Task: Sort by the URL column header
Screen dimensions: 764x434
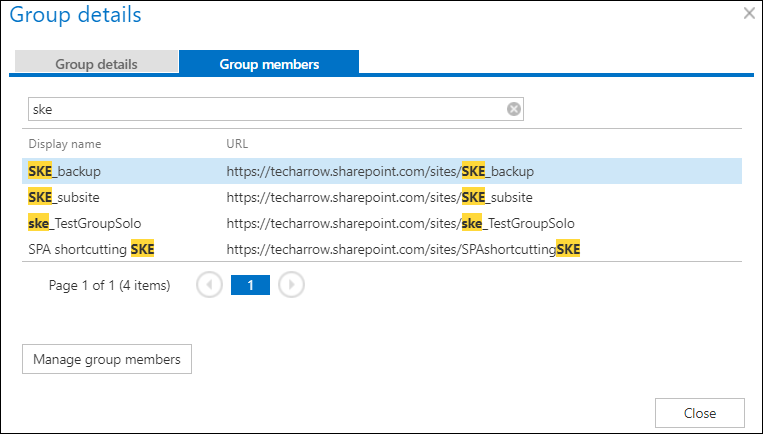Action: pos(237,144)
